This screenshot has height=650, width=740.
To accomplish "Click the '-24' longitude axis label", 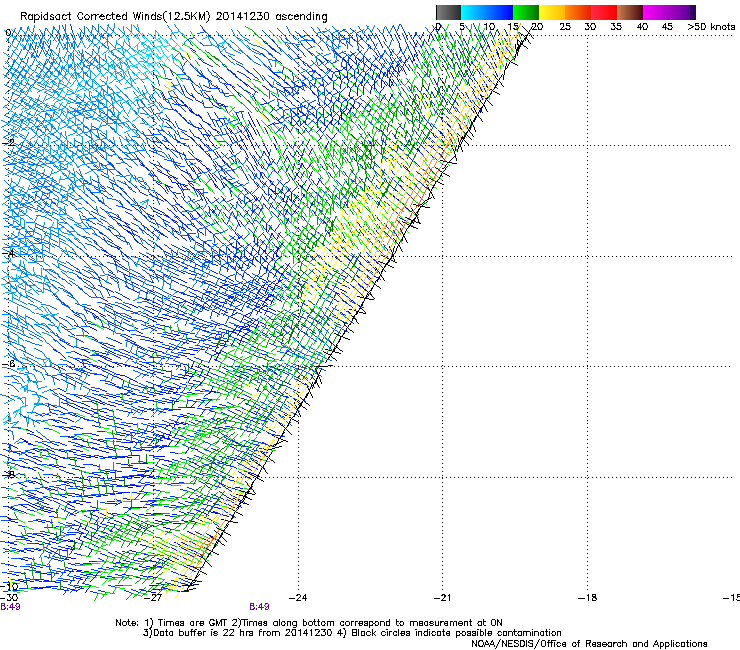I will (x=298, y=598).
